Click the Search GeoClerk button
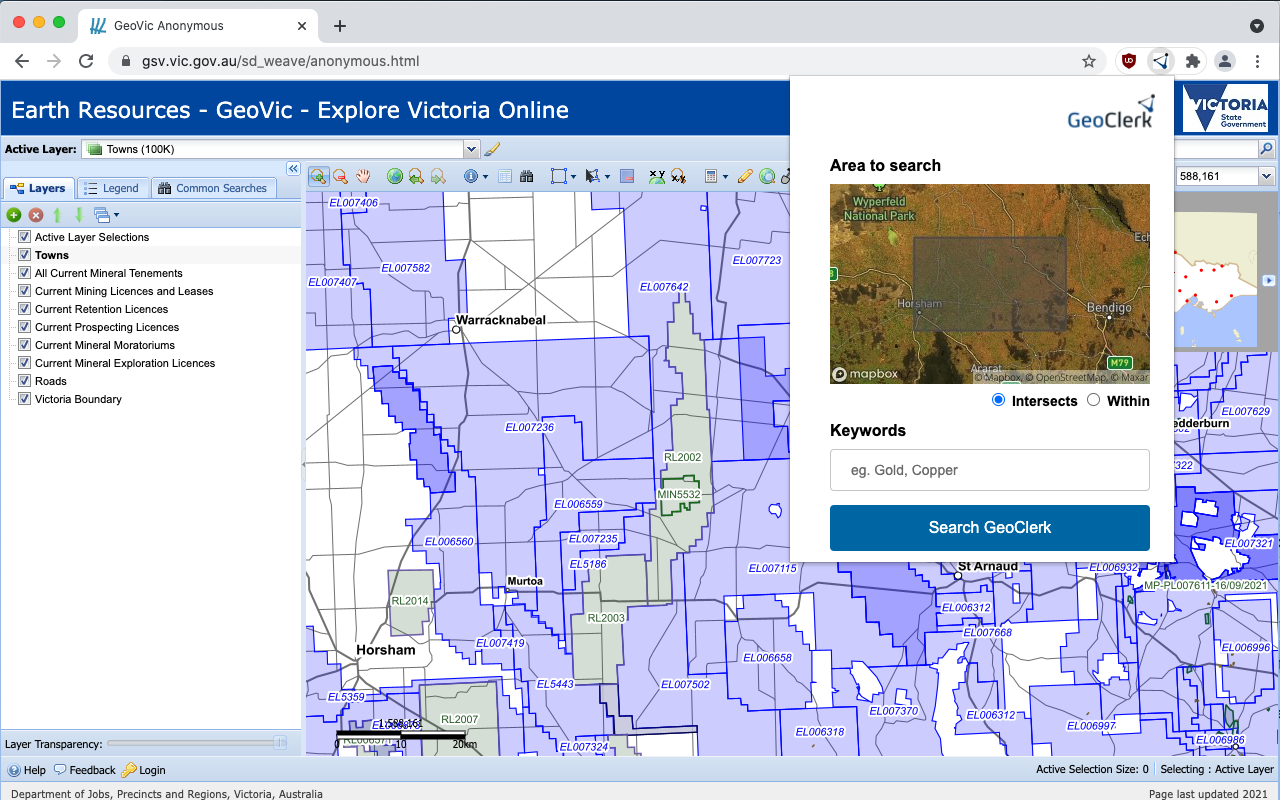 990,528
